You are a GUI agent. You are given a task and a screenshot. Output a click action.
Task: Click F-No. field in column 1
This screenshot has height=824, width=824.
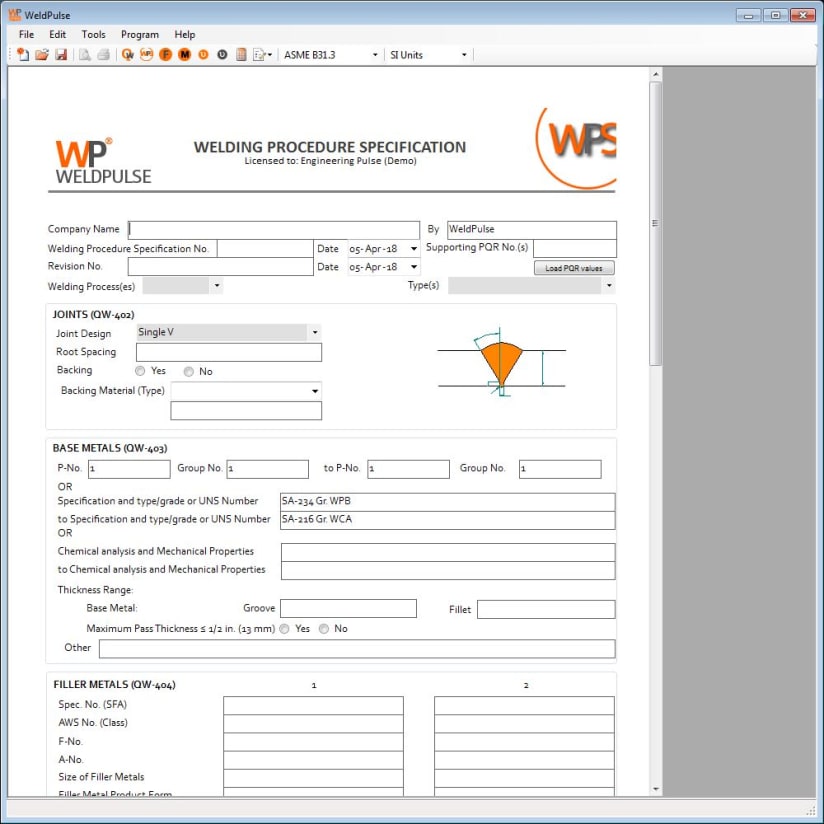pyautogui.click(x=313, y=741)
